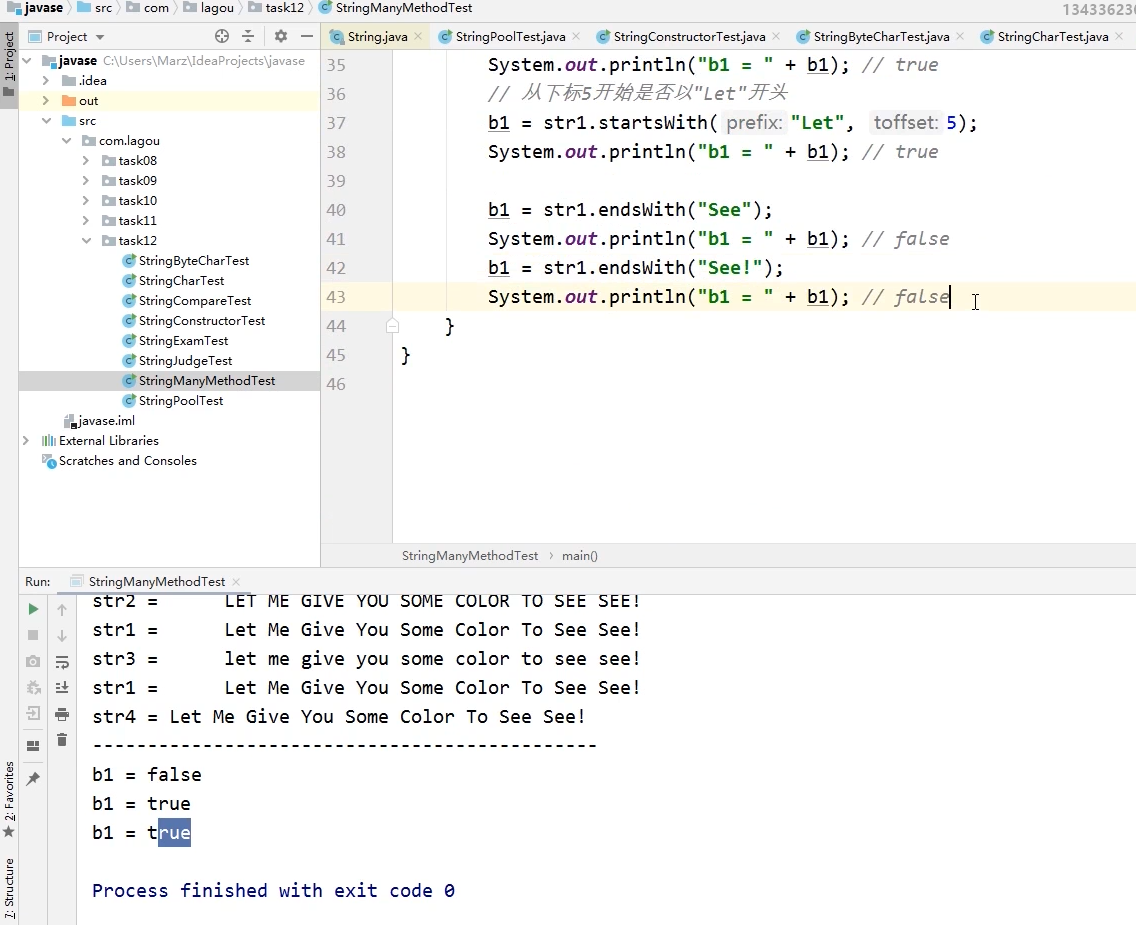Click the Up the Stack Trace arrow

pyautogui.click(x=62, y=609)
